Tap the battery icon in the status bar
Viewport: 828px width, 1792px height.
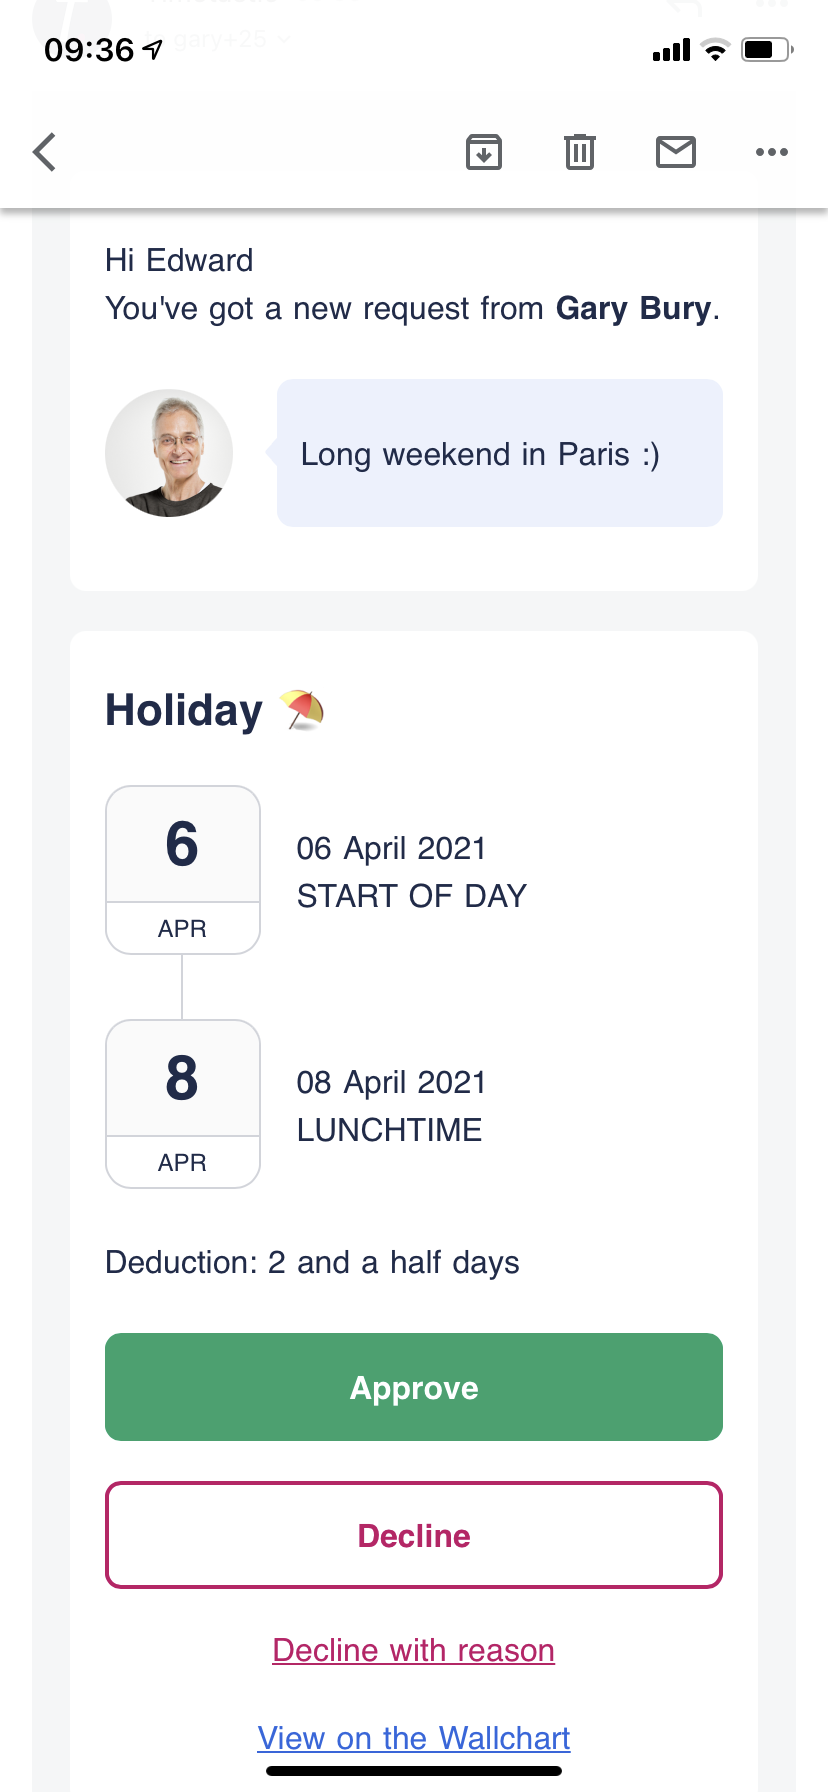click(x=766, y=49)
